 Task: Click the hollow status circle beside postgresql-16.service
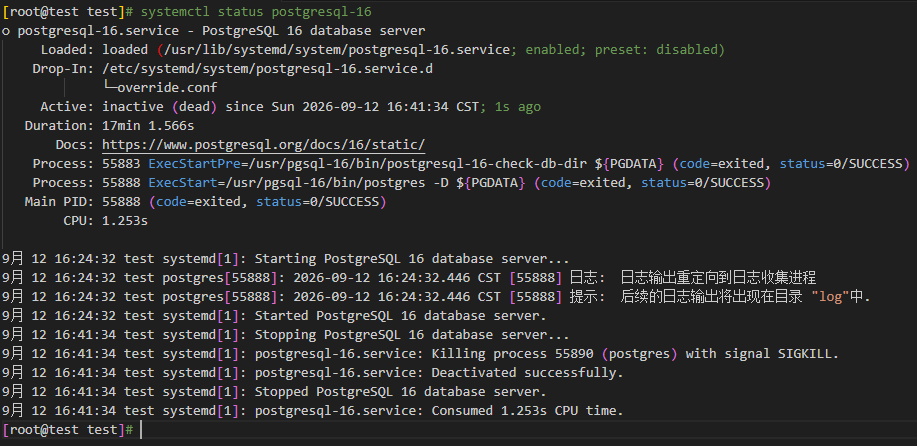coord(6,31)
